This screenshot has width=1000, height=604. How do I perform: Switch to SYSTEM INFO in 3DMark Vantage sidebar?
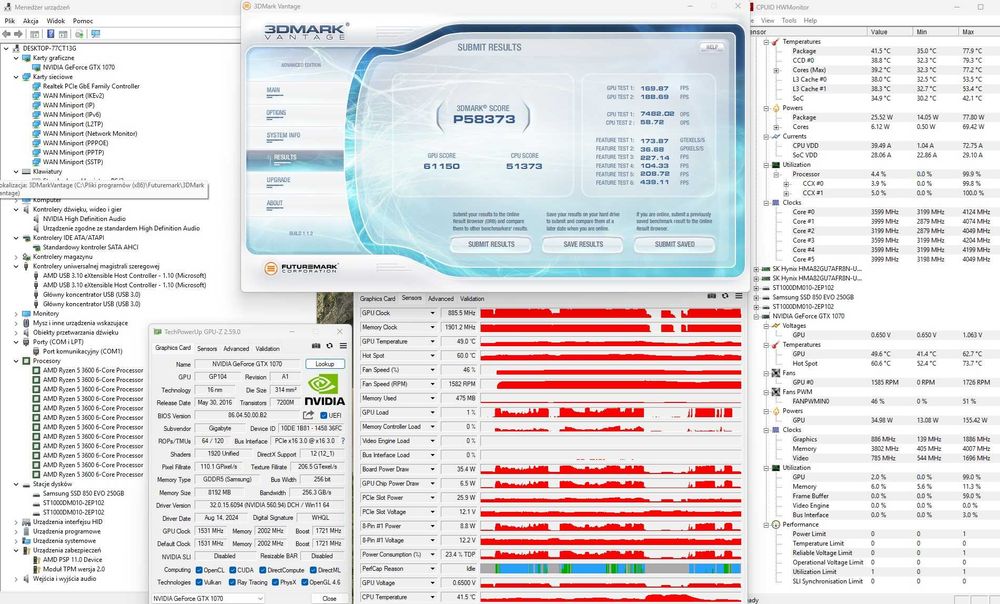pos(283,135)
